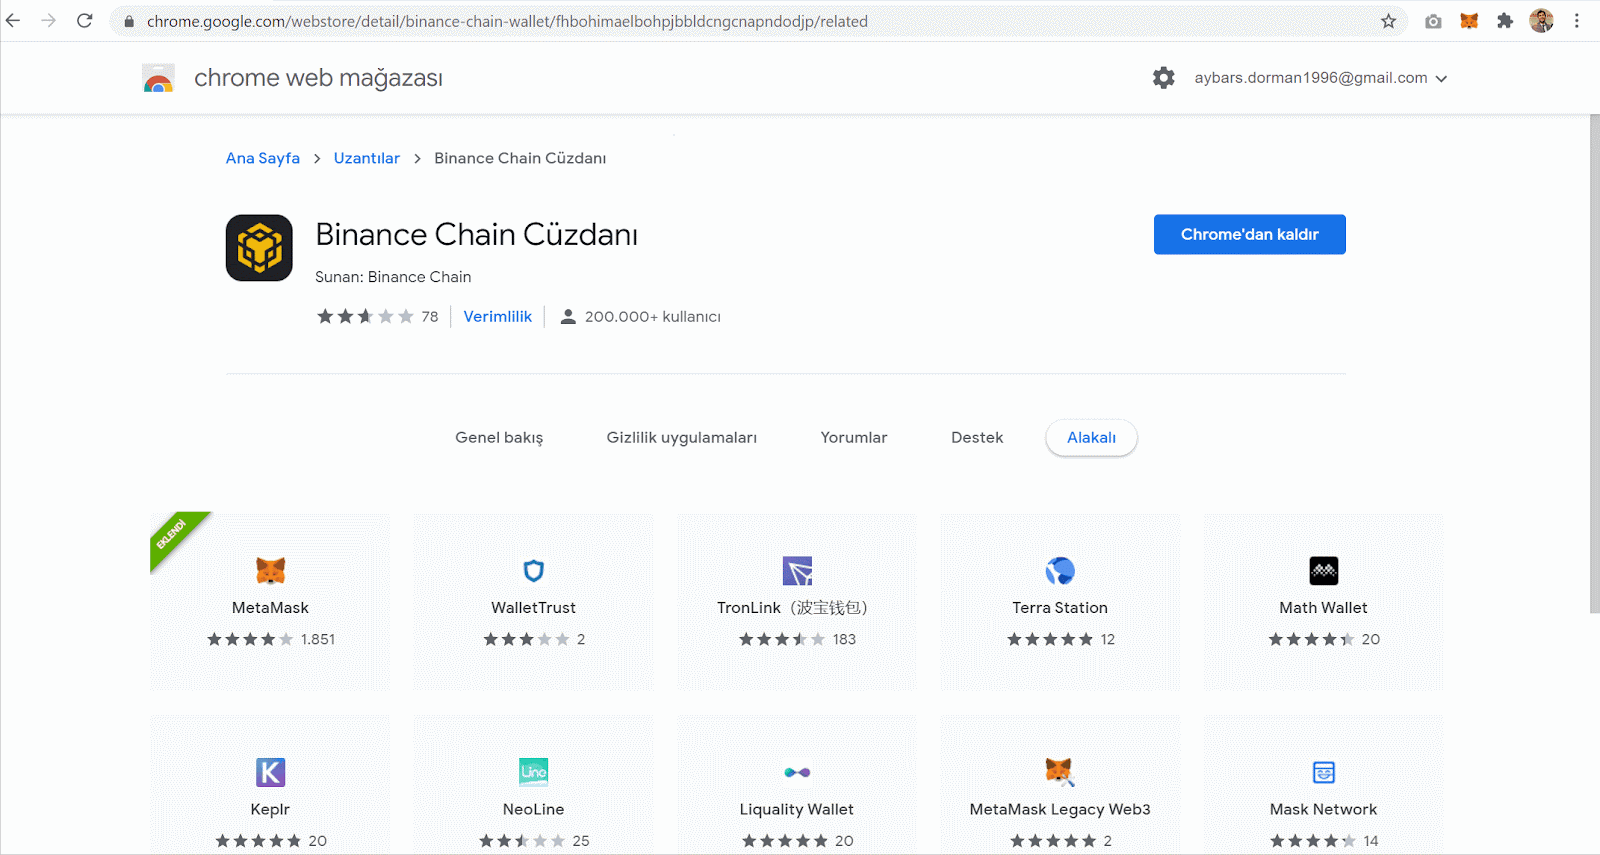Click the Binance wallet star rating
This screenshot has width=1600, height=855.
(365, 317)
